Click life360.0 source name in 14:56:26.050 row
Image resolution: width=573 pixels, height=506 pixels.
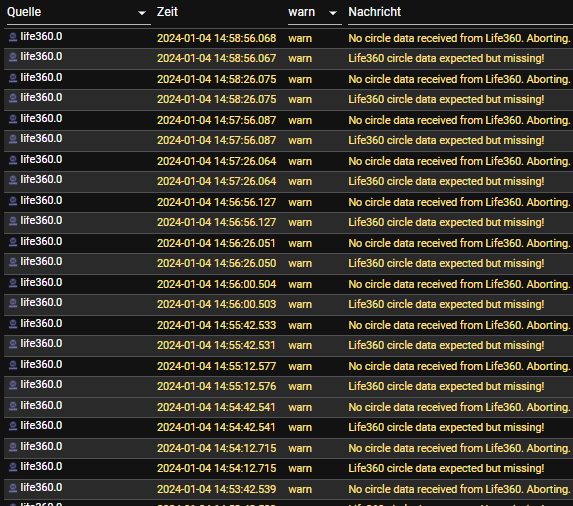[41, 262]
